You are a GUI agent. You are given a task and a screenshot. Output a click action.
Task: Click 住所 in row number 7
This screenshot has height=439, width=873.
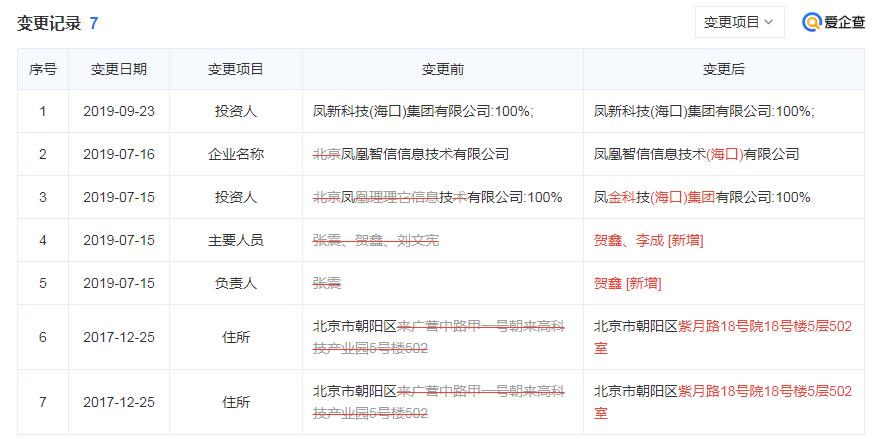tap(236, 402)
